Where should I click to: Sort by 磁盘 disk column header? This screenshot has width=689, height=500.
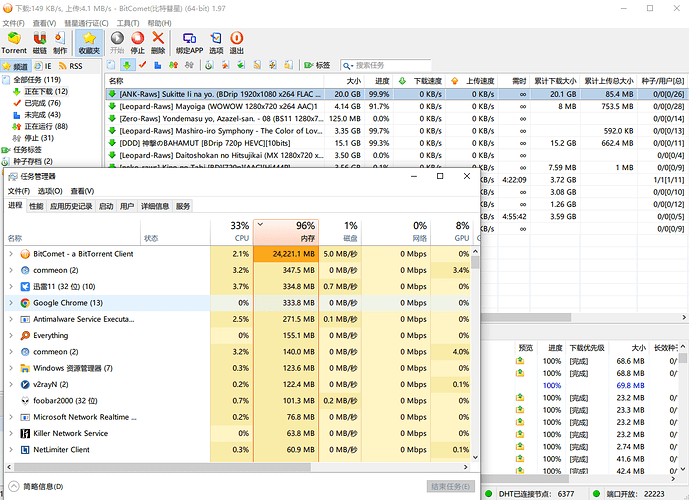click(x=340, y=232)
